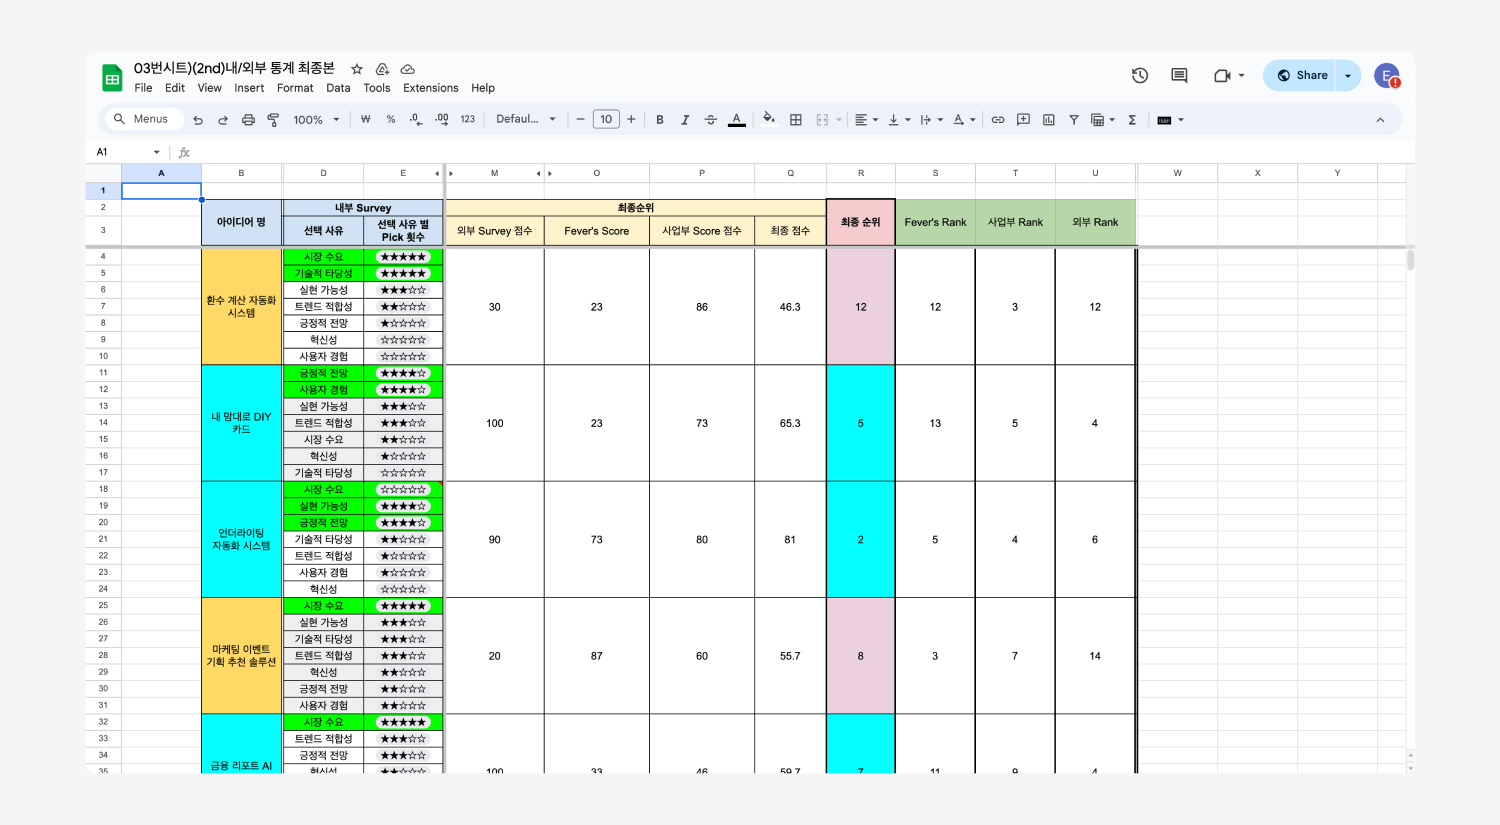Open the Data menu
1500x825 pixels.
(x=338, y=88)
